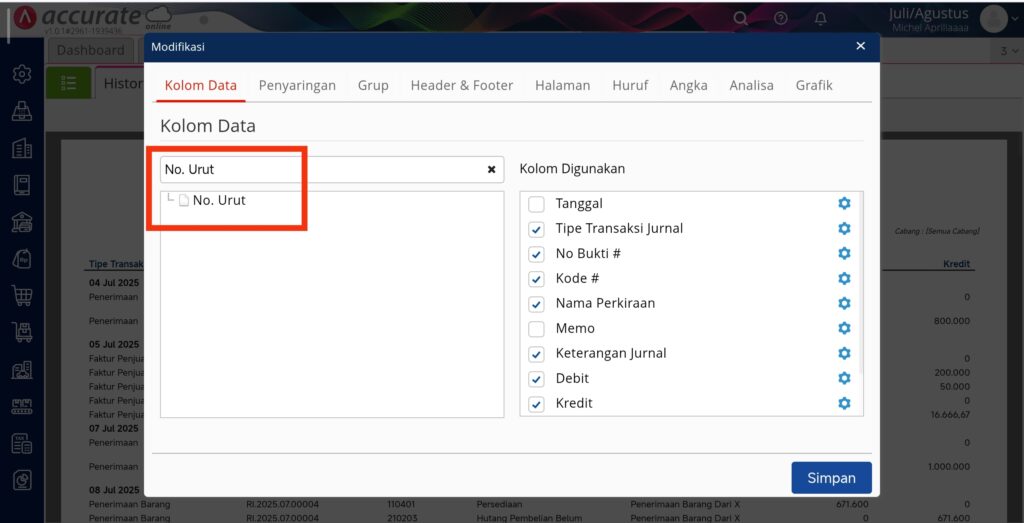Image resolution: width=1024 pixels, height=523 pixels.
Task: Click the user profile avatar
Action: pyautogui.click(x=994, y=18)
